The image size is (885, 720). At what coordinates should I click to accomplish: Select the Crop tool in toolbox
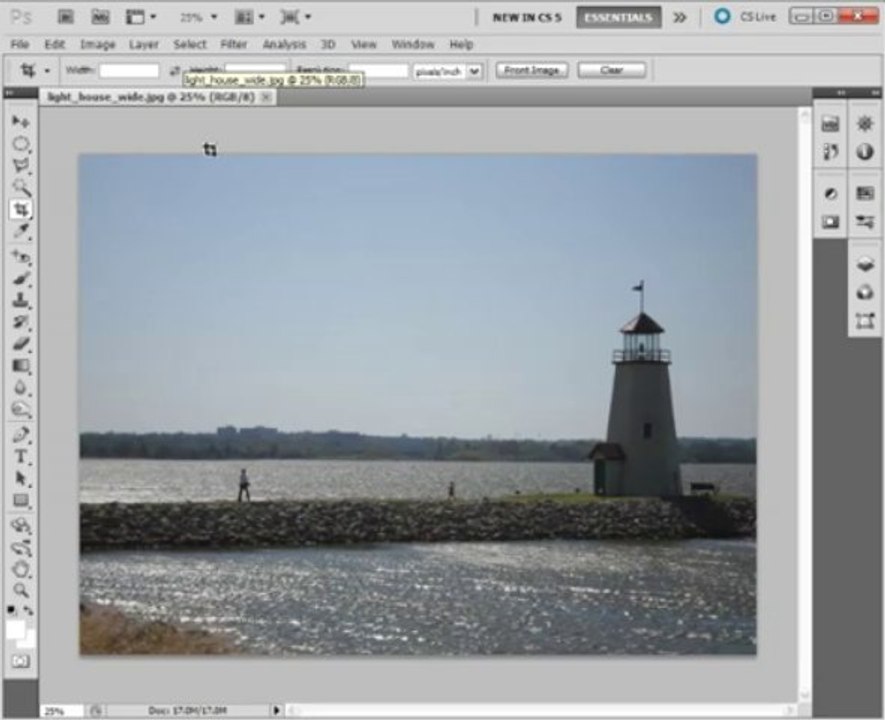[x=21, y=209]
